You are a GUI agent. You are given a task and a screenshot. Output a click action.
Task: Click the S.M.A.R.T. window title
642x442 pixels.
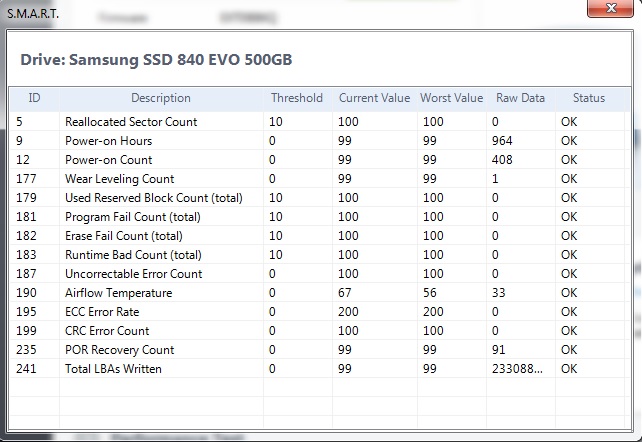coord(33,14)
